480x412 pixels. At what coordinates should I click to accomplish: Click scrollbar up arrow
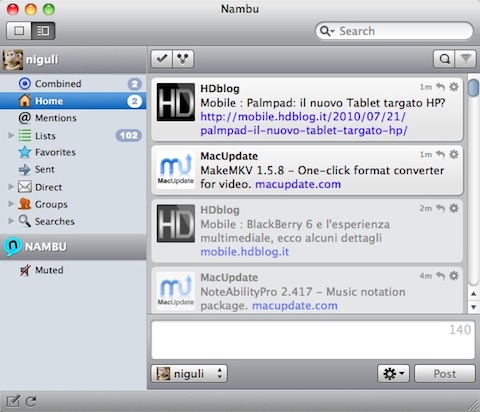(x=473, y=294)
